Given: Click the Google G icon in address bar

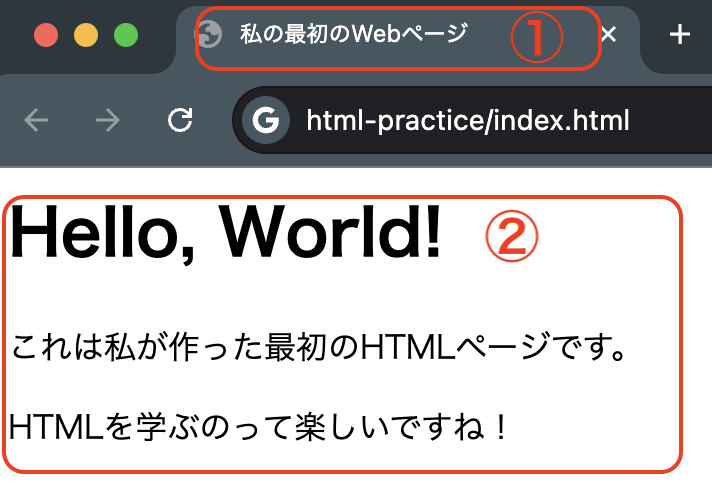Looking at the screenshot, I should point(265,121).
